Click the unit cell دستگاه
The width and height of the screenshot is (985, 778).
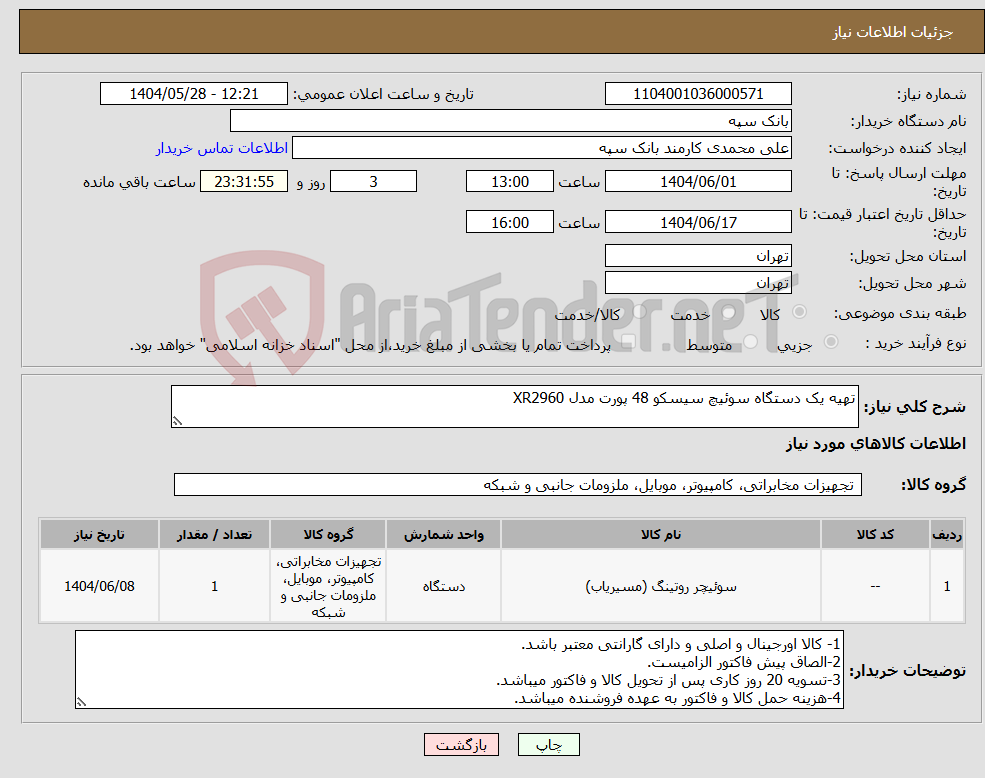444,586
